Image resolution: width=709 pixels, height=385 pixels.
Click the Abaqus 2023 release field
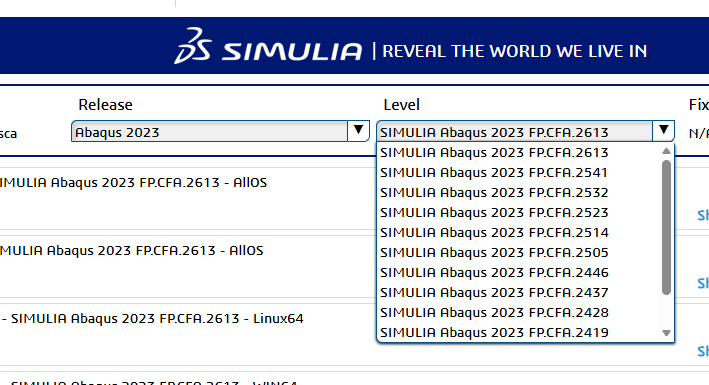pyautogui.click(x=209, y=131)
